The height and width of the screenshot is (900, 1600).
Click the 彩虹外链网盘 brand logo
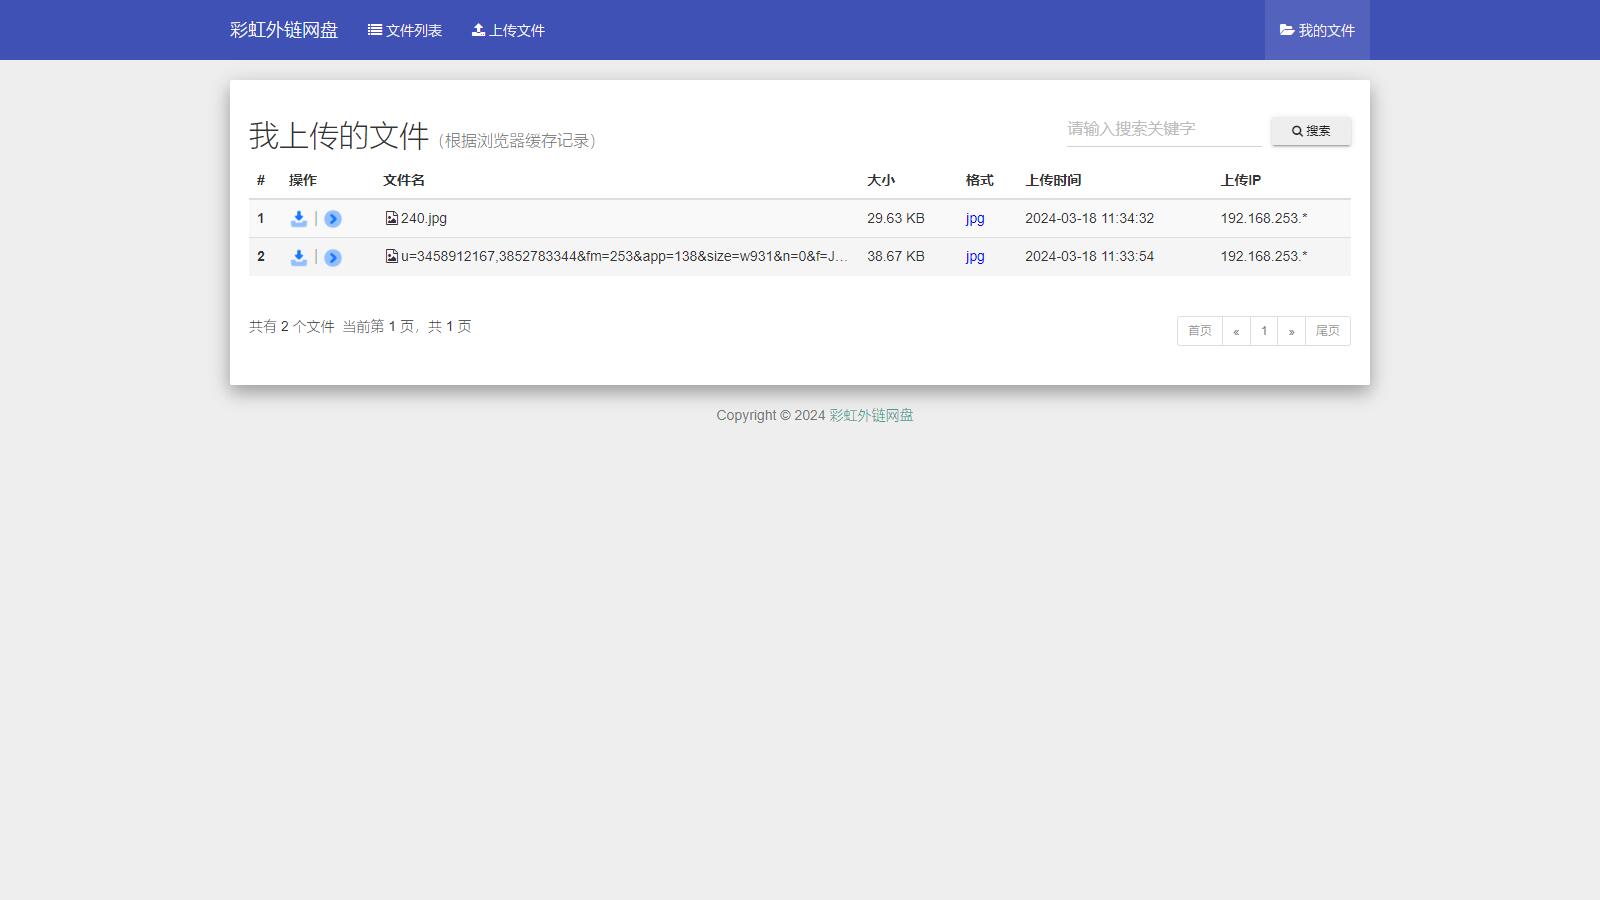pyautogui.click(x=284, y=30)
